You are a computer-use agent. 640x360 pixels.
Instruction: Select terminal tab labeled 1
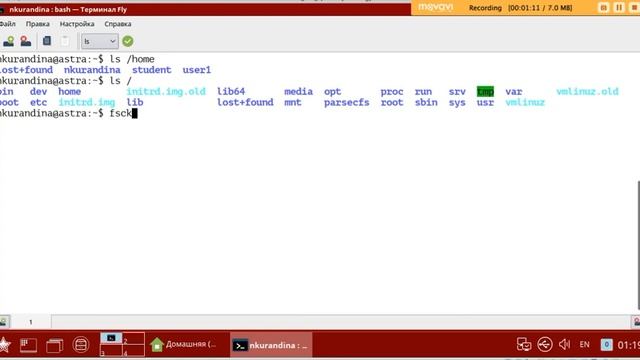[31, 322]
